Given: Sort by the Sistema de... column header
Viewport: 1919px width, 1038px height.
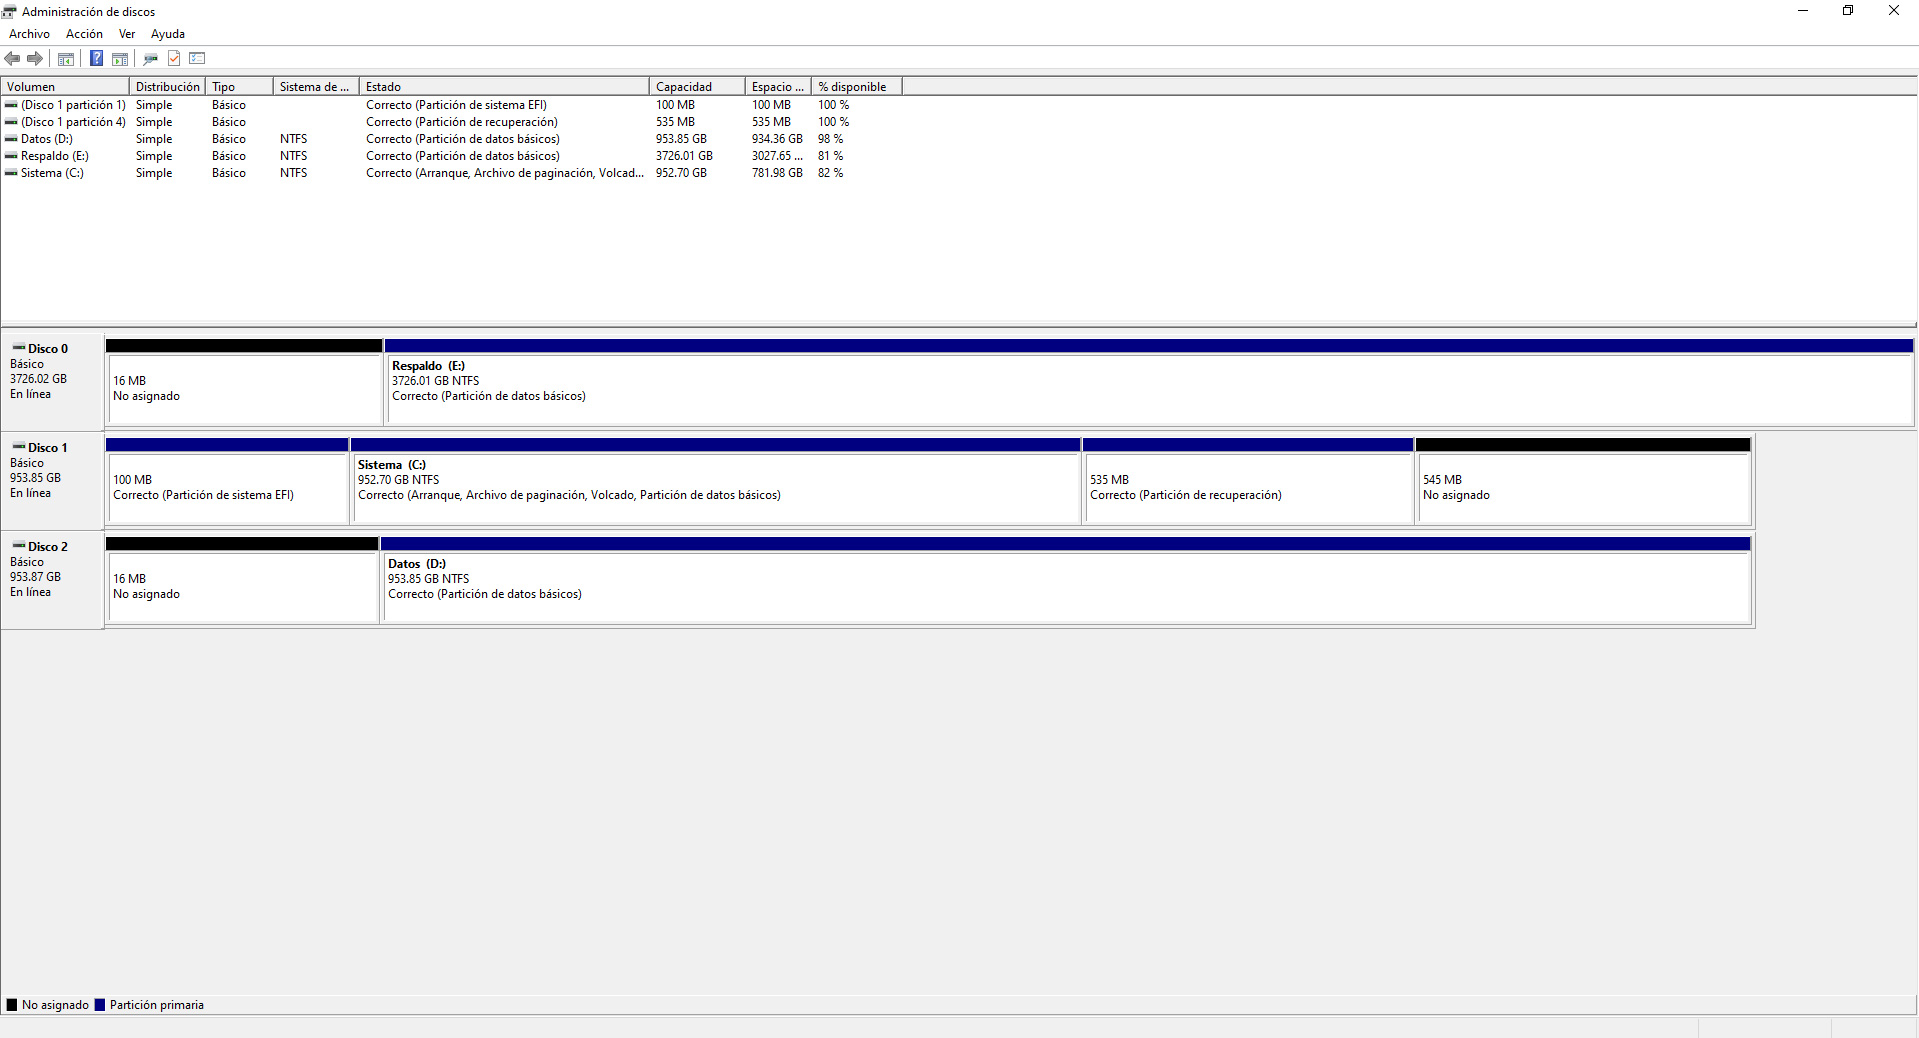Looking at the screenshot, I should (x=316, y=87).
